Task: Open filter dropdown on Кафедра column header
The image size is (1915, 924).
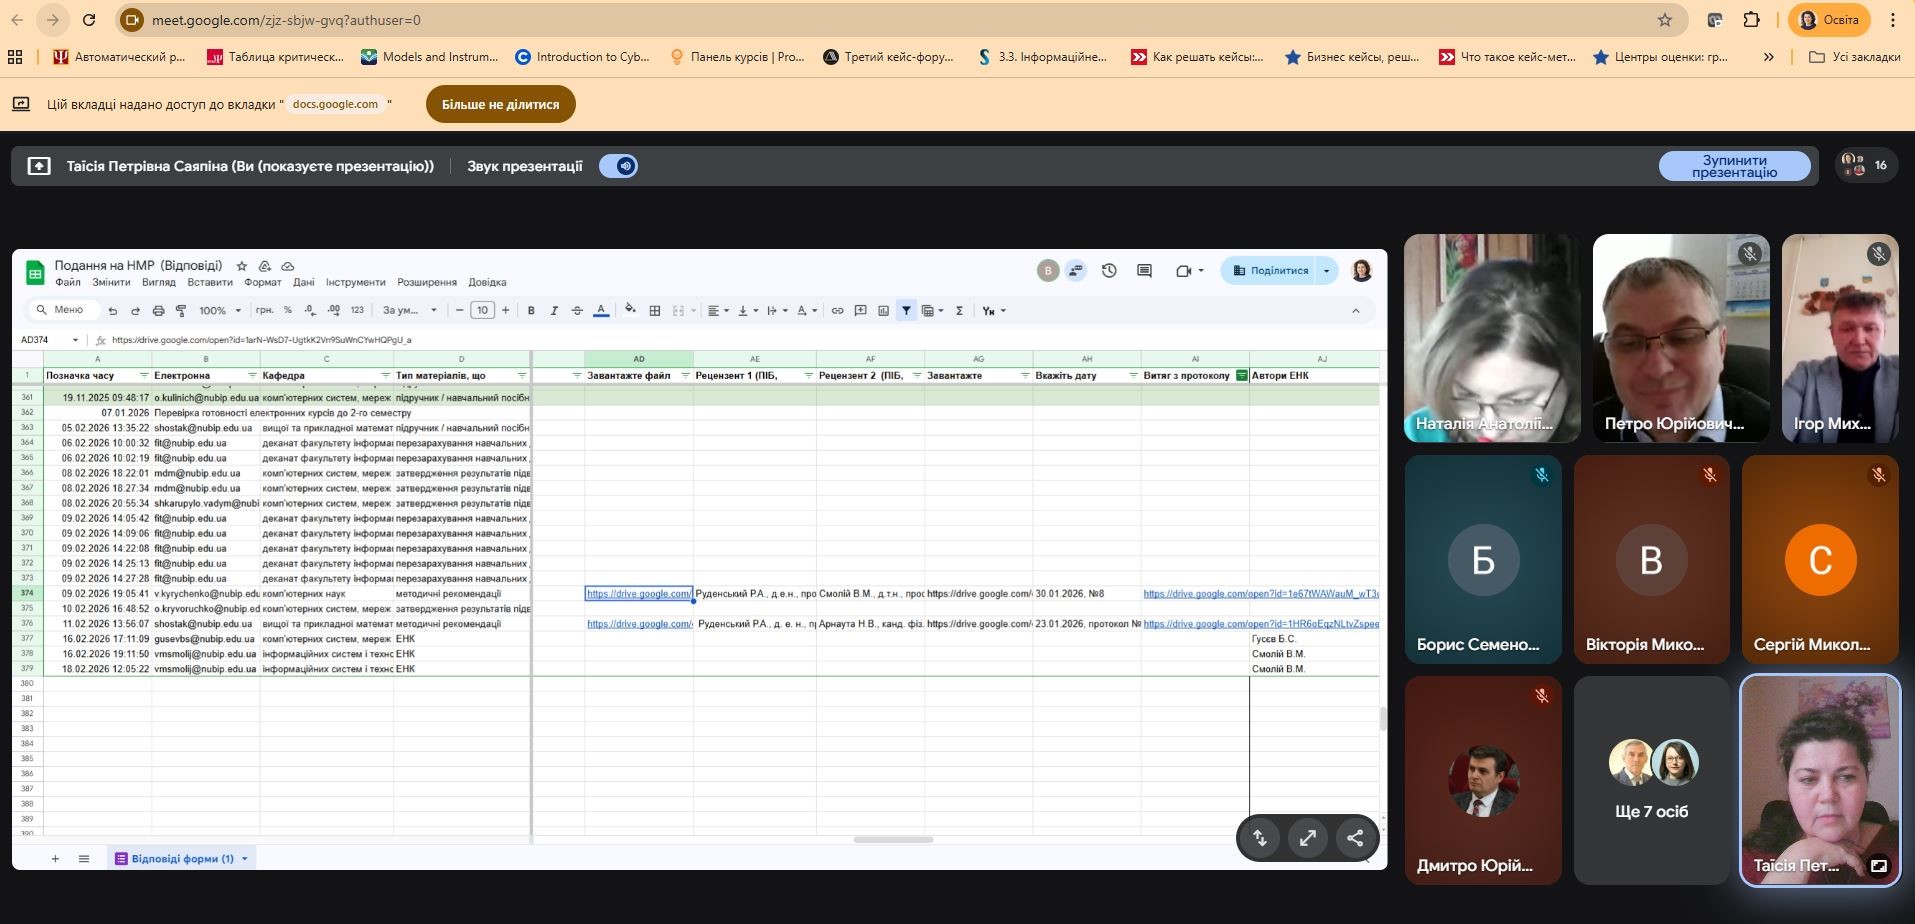Action: point(385,376)
